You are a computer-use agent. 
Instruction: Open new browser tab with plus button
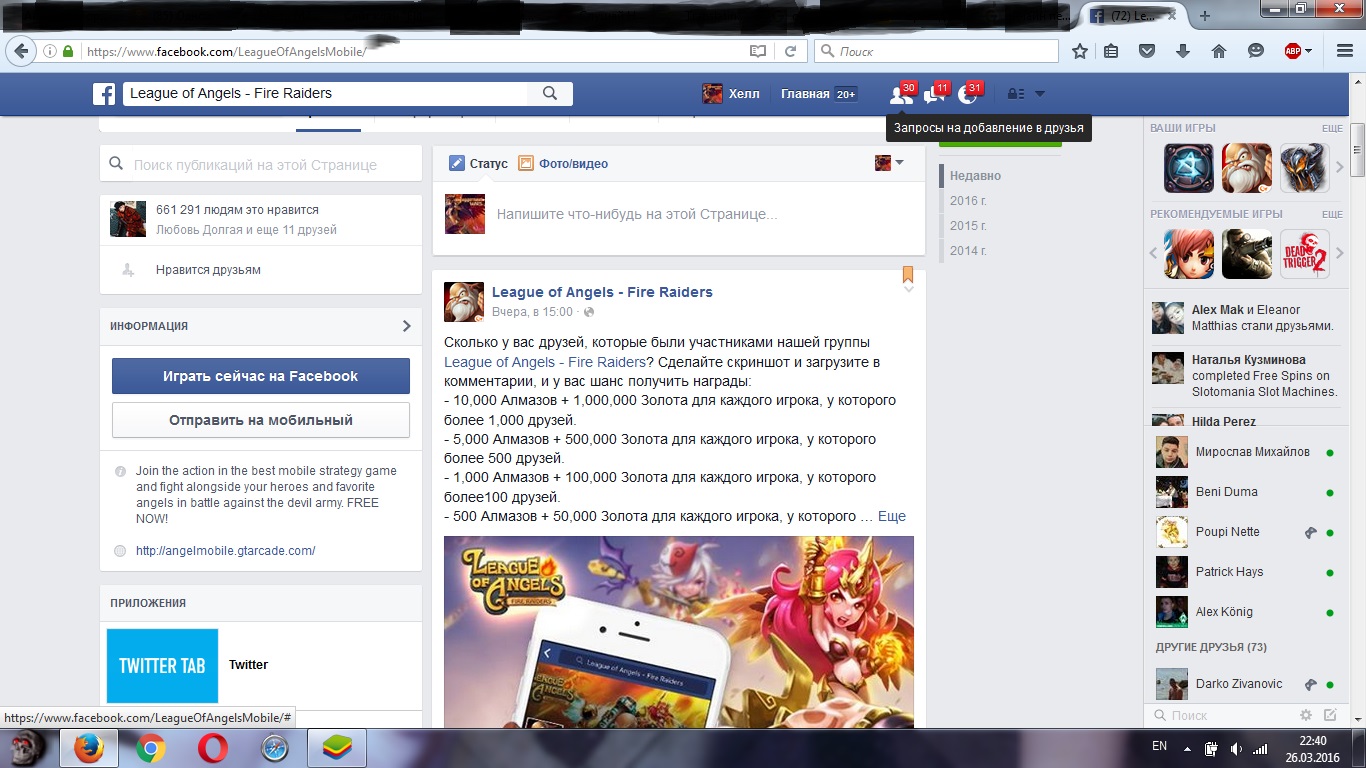tap(1204, 16)
